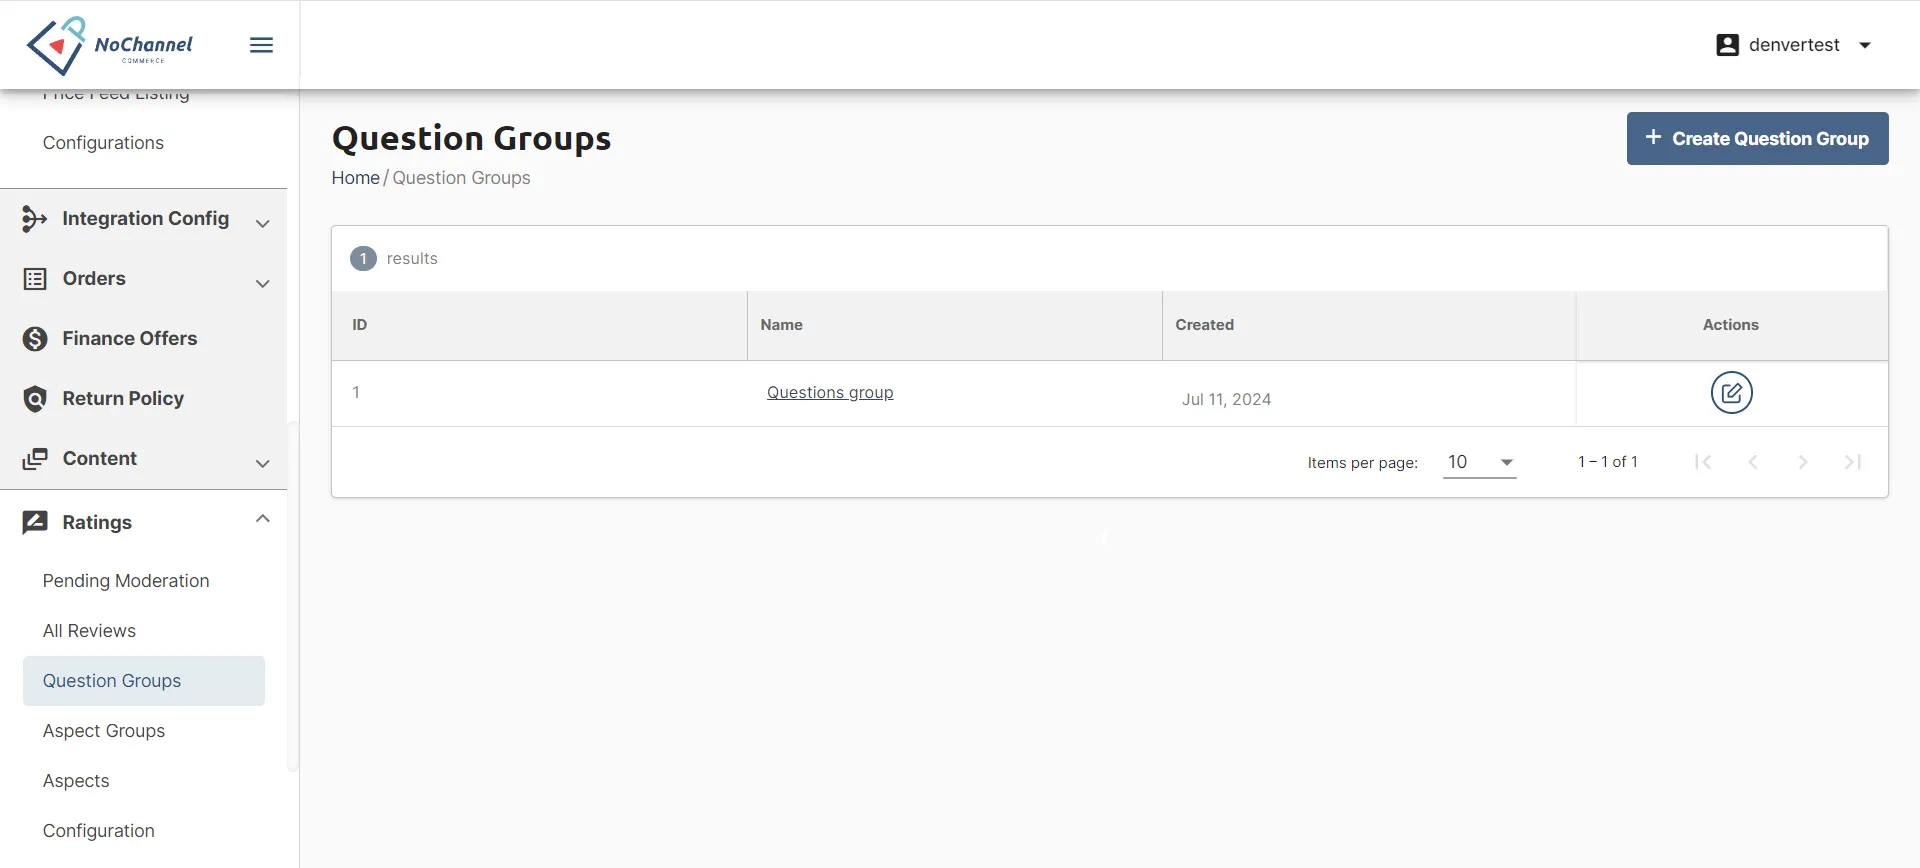Open the denvertest account dropdown arrow
This screenshot has width=1920, height=868.
tap(1864, 45)
